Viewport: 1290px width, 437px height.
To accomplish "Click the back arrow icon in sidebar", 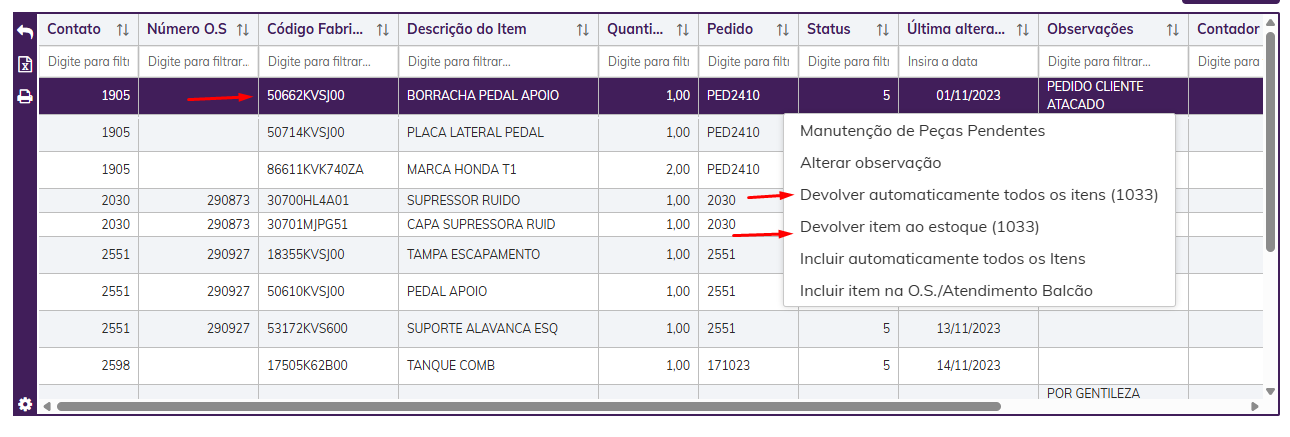I will pos(25,33).
